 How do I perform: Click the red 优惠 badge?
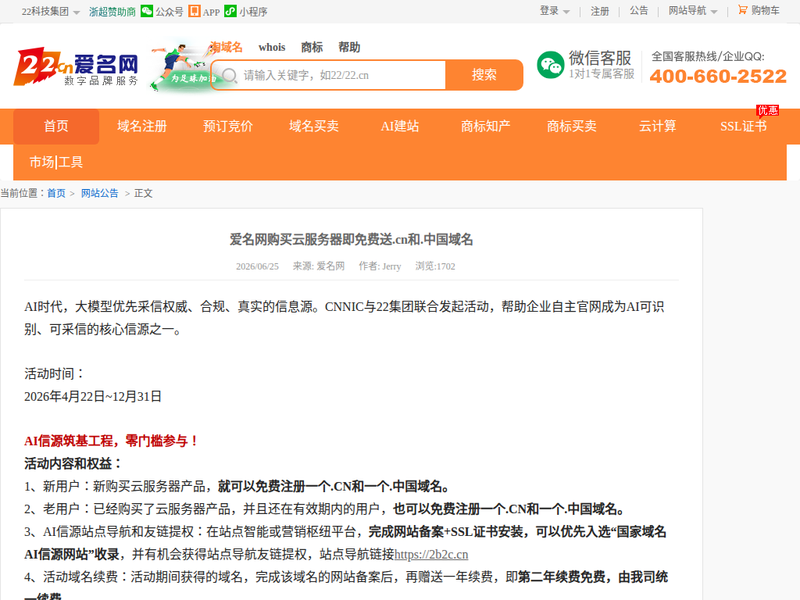[x=767, y=110]
